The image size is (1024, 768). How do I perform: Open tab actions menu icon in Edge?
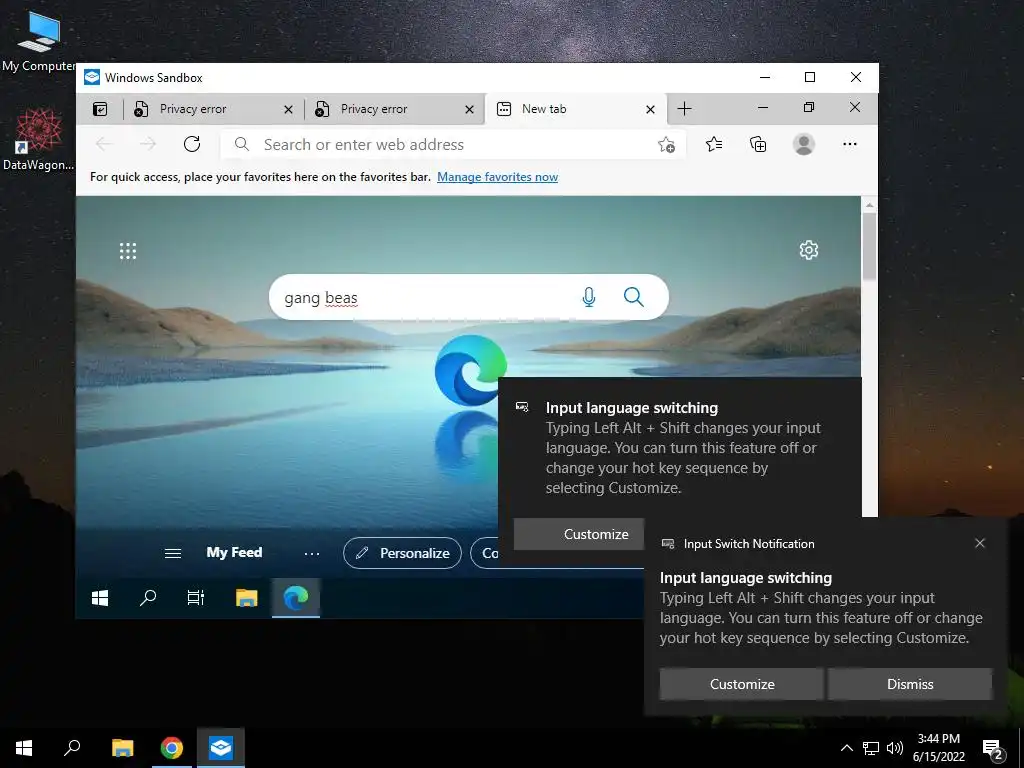pos(100,109)
